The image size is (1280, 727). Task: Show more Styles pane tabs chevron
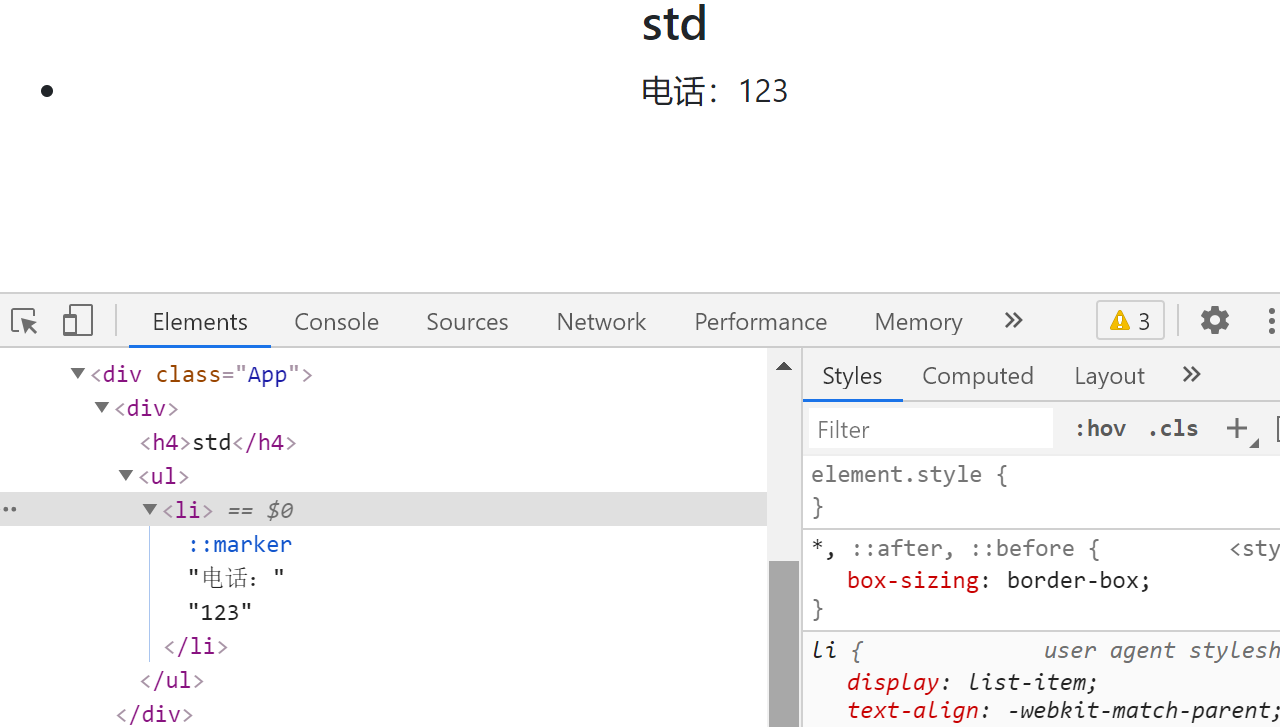[x=1191, y=375]
